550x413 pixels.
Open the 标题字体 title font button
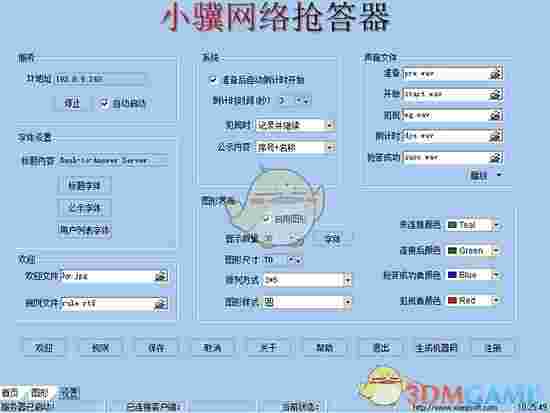84,186
